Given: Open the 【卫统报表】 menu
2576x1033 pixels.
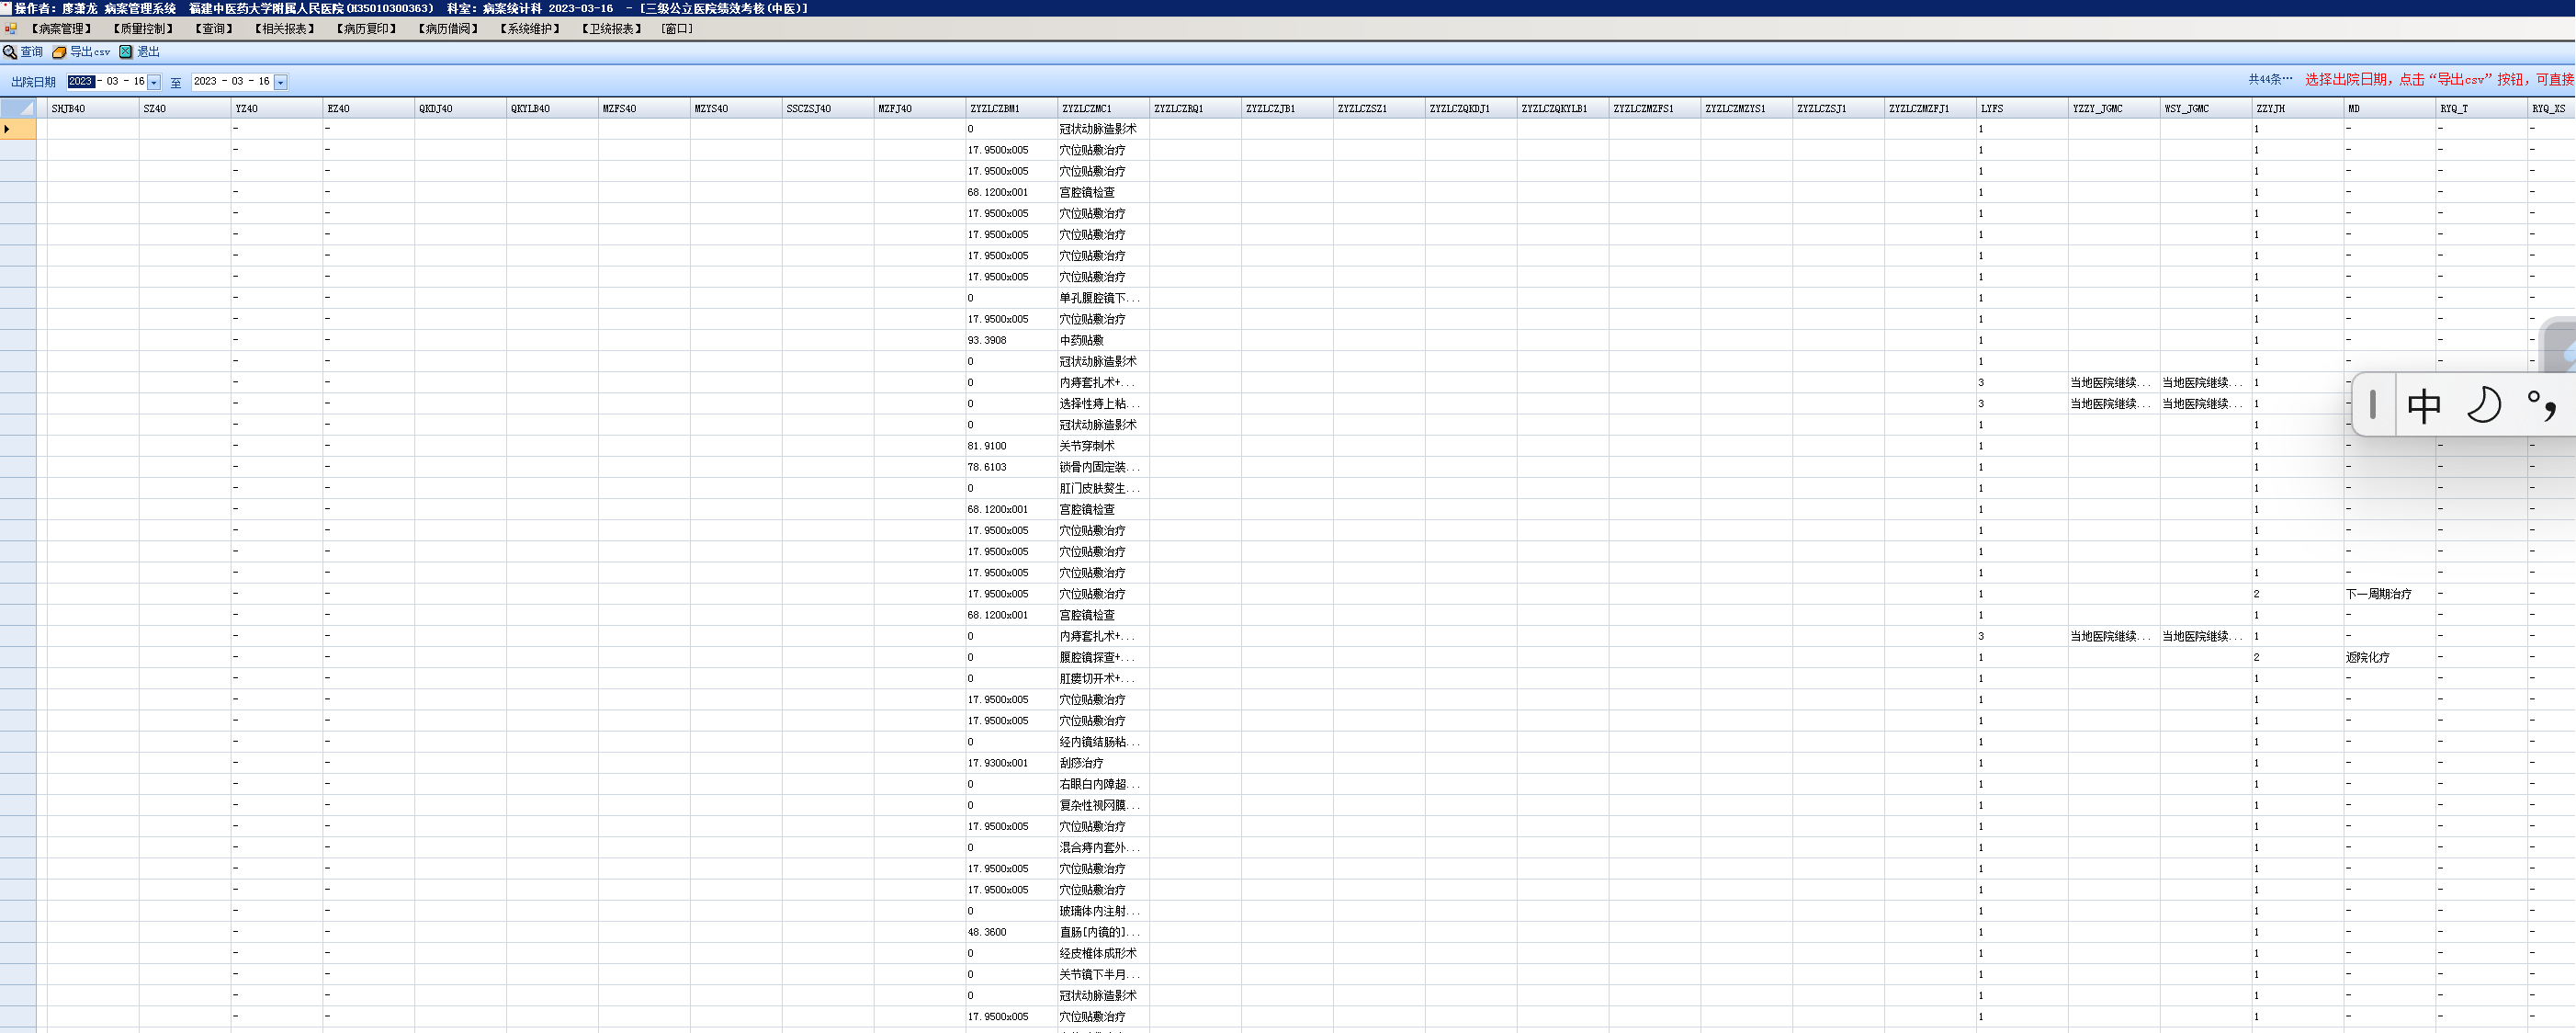Looking at the screenshot, I should tap(612, 29).
